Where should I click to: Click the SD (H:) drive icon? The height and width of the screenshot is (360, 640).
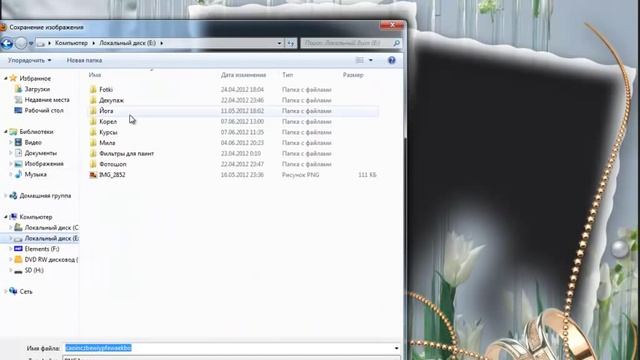[x=18, y=270]
